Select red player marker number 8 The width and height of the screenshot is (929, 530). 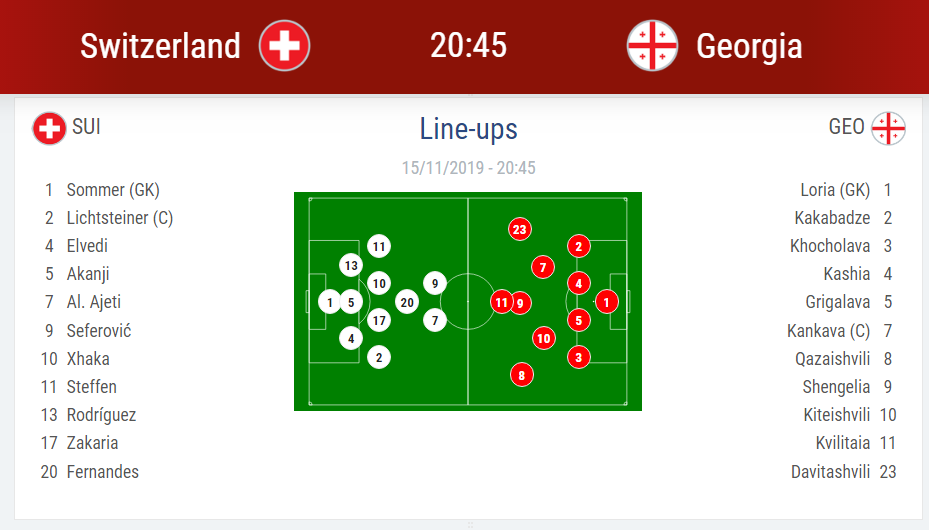(x=521, y=375)
